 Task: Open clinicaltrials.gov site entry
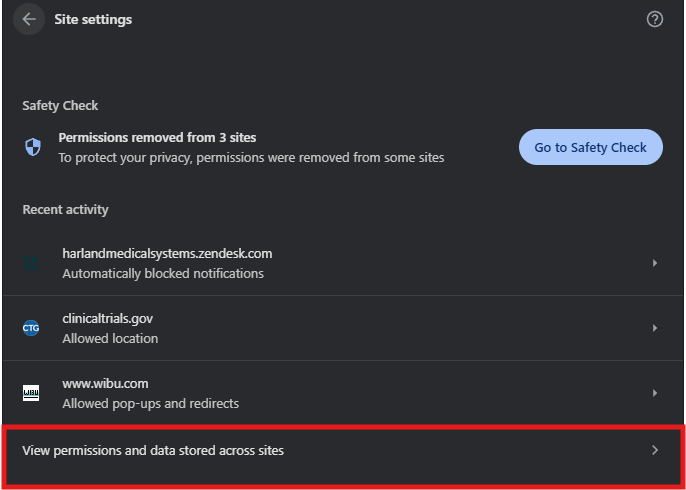point(107,319)
